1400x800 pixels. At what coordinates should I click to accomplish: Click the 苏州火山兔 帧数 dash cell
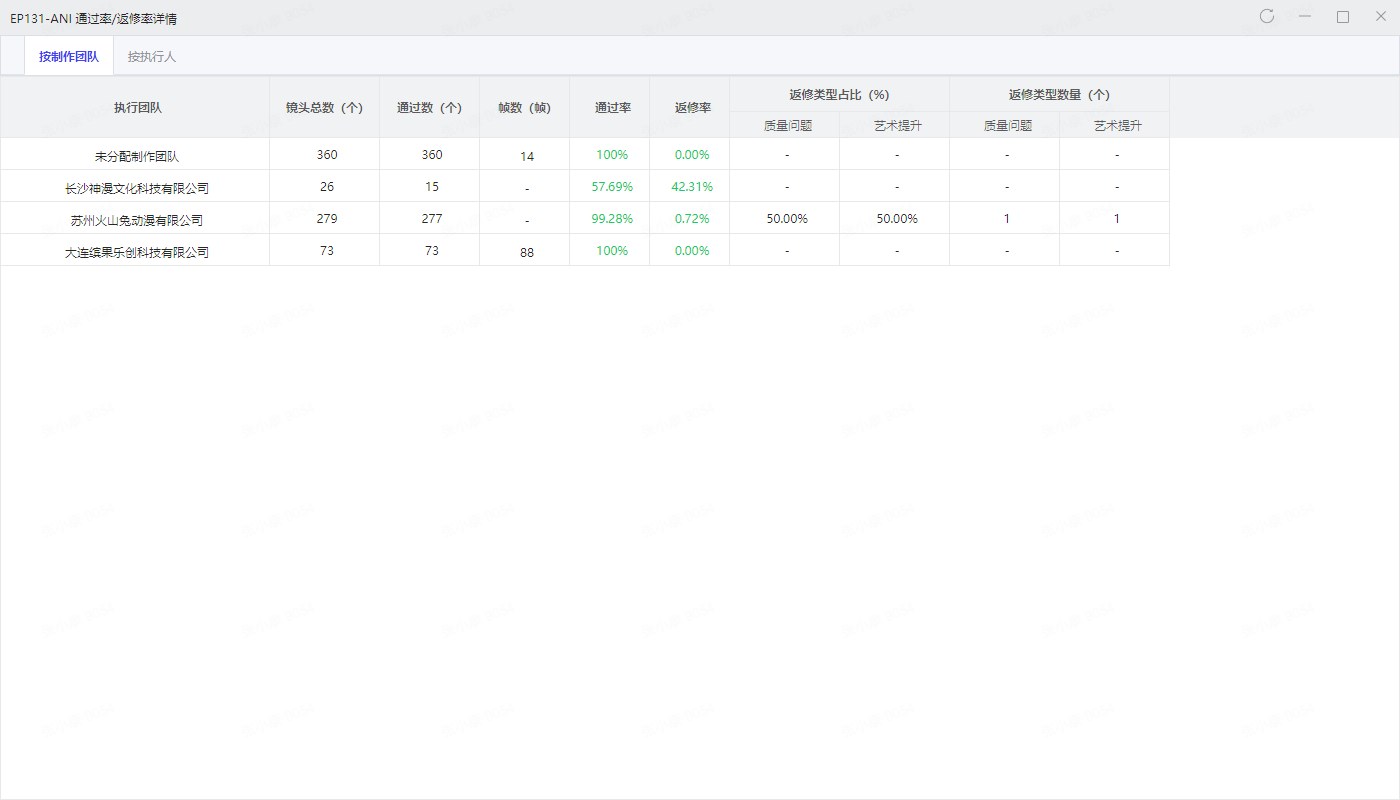[x=527, y=220]
